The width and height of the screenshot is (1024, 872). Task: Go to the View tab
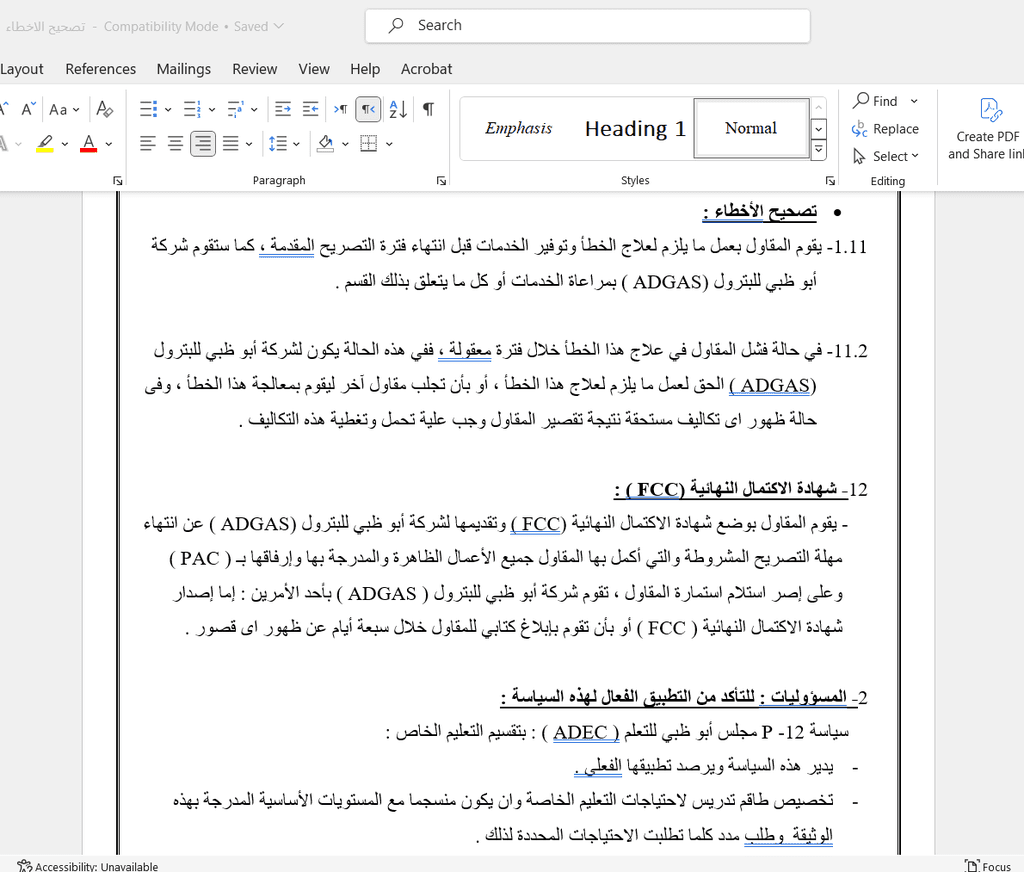[x=314, y=69]
